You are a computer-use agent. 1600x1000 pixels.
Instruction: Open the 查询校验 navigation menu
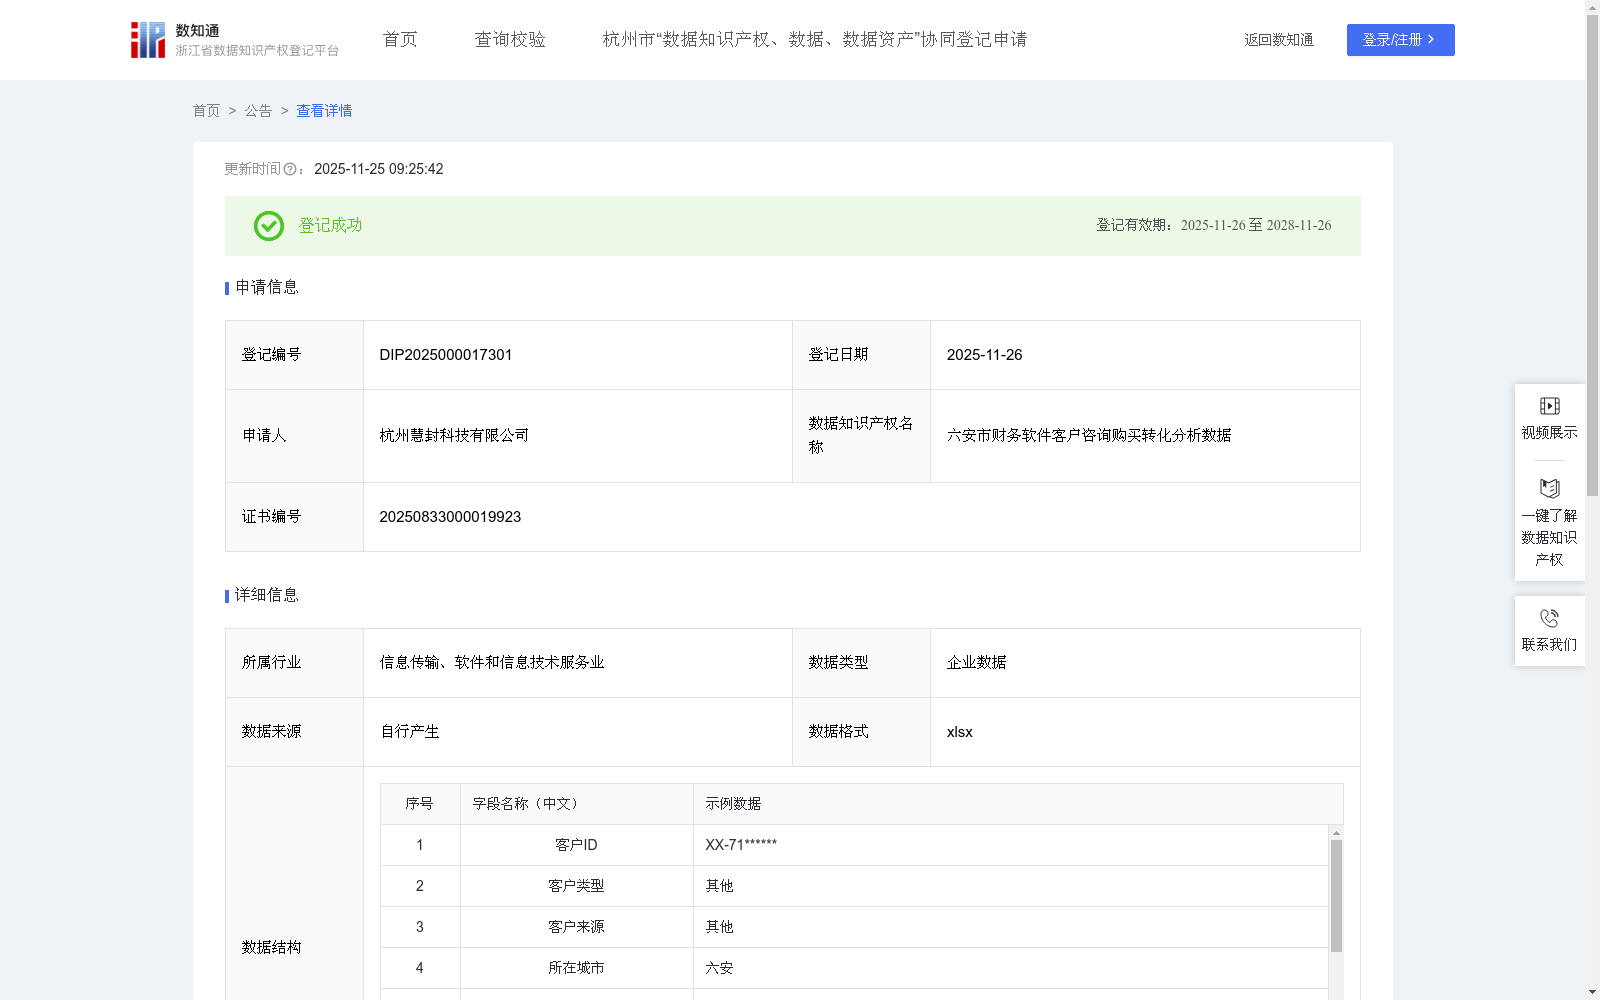coord(510,40)
